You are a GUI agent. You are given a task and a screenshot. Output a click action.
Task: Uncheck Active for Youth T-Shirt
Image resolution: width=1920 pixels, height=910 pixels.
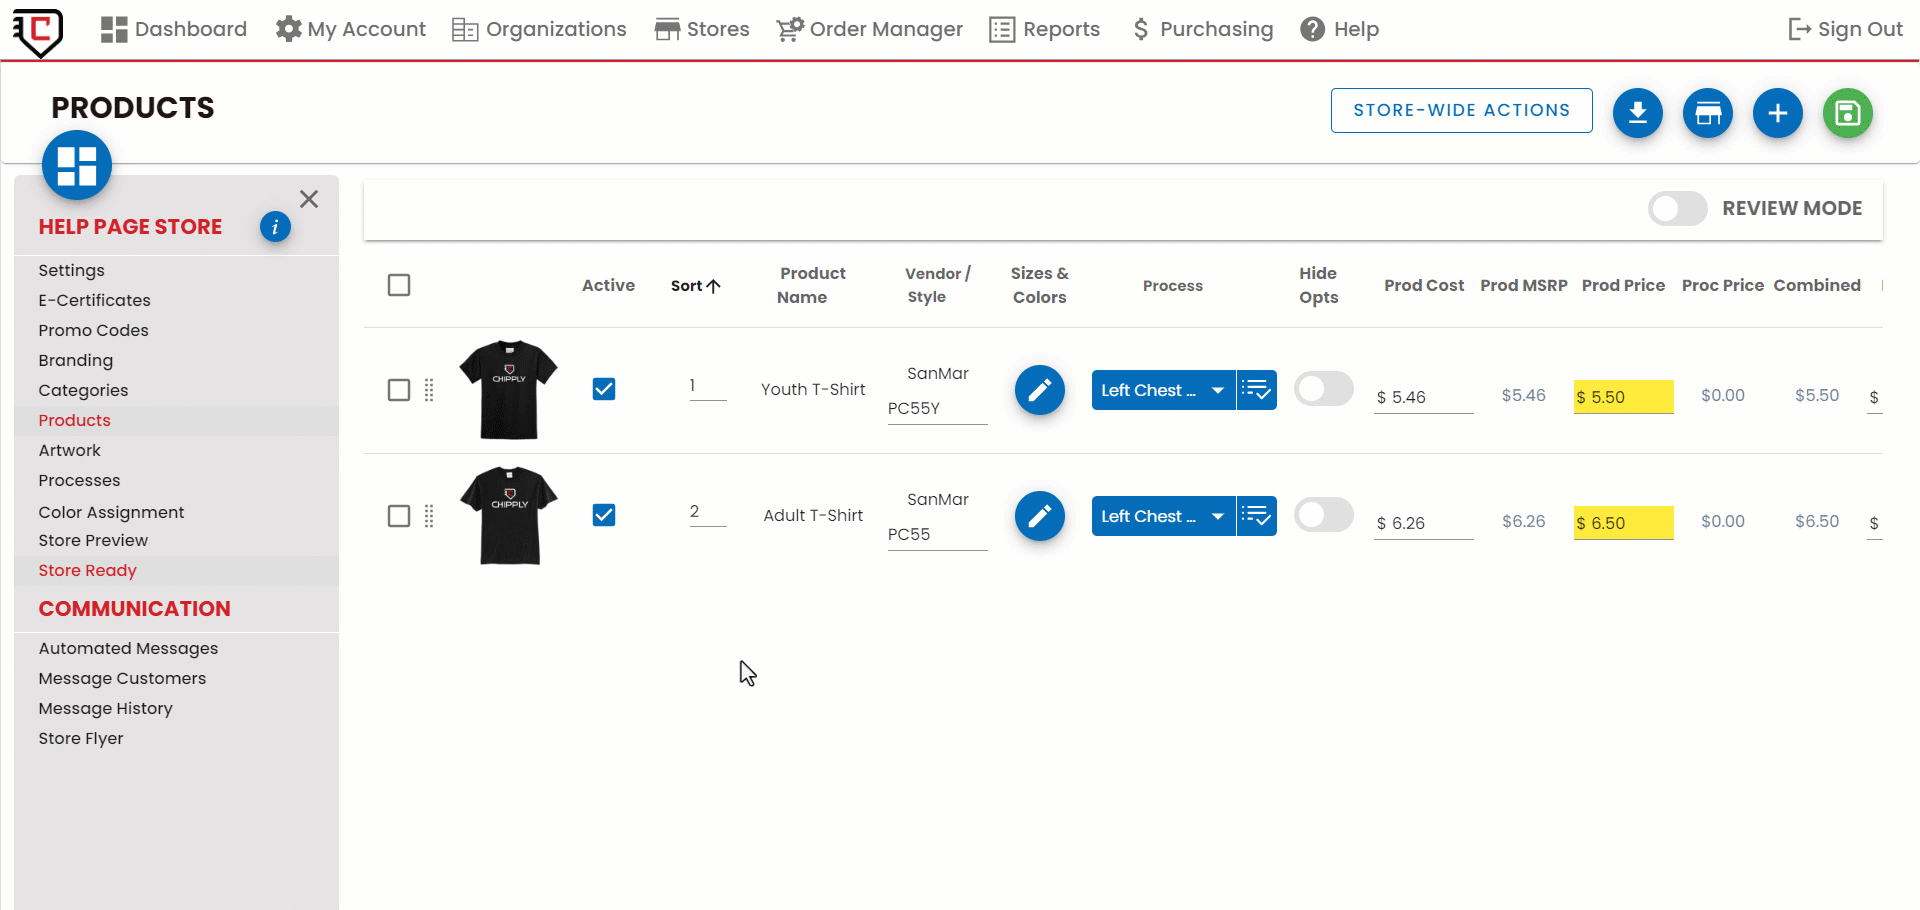(x=604, y=389)
